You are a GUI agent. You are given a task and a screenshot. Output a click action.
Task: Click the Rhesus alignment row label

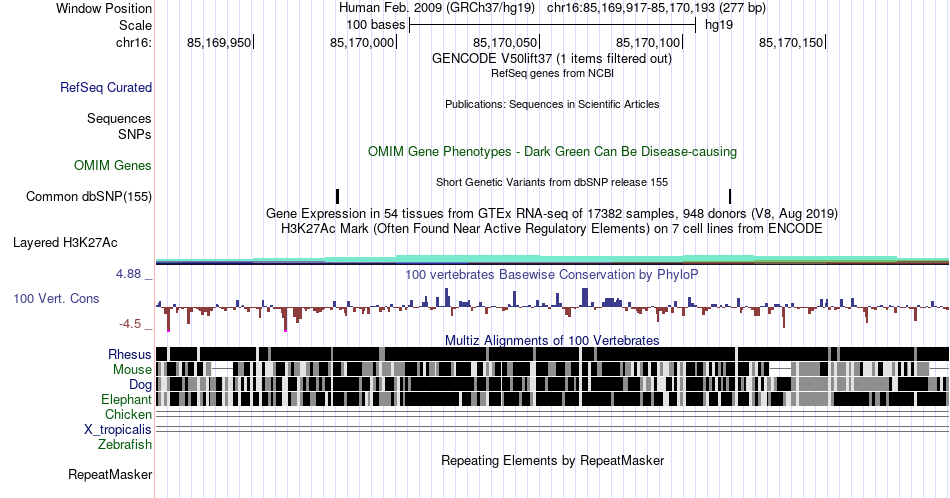(130, 354)
